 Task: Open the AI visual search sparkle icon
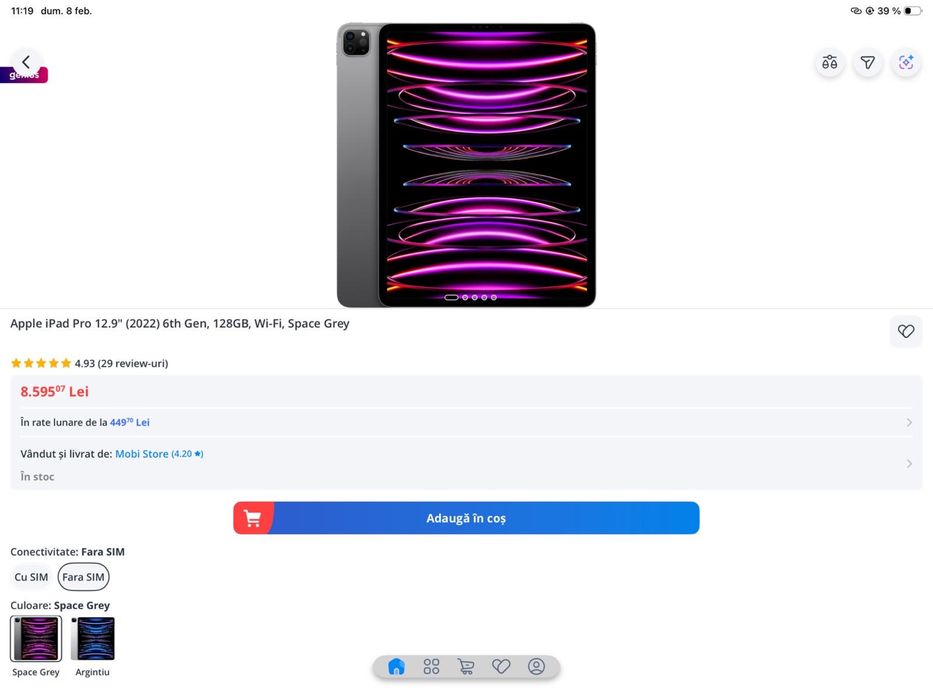906,62
